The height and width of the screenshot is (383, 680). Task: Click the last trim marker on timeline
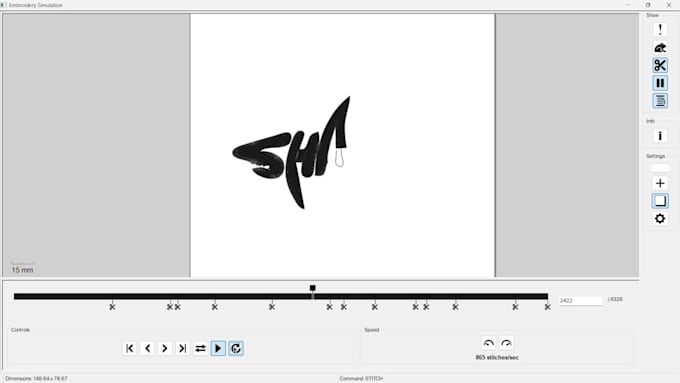(x=548, y=307)
